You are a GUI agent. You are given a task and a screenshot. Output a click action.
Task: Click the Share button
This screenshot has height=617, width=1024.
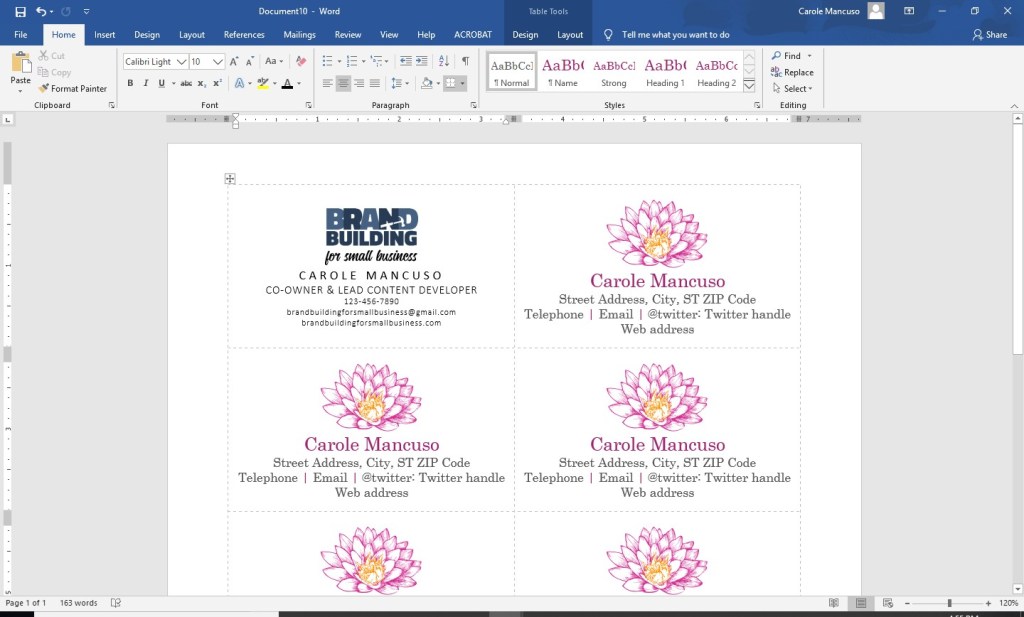[x=989, y=35]
